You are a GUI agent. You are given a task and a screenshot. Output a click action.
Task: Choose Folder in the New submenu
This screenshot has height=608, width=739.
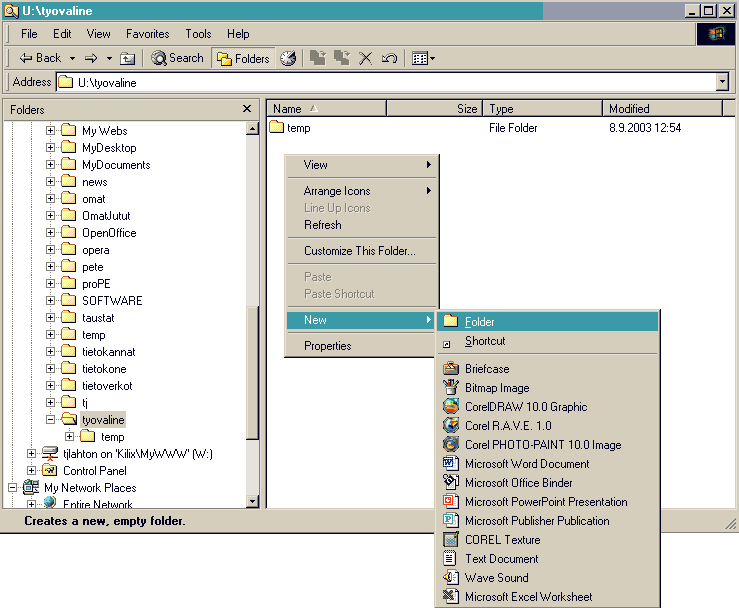click(547, 321)
